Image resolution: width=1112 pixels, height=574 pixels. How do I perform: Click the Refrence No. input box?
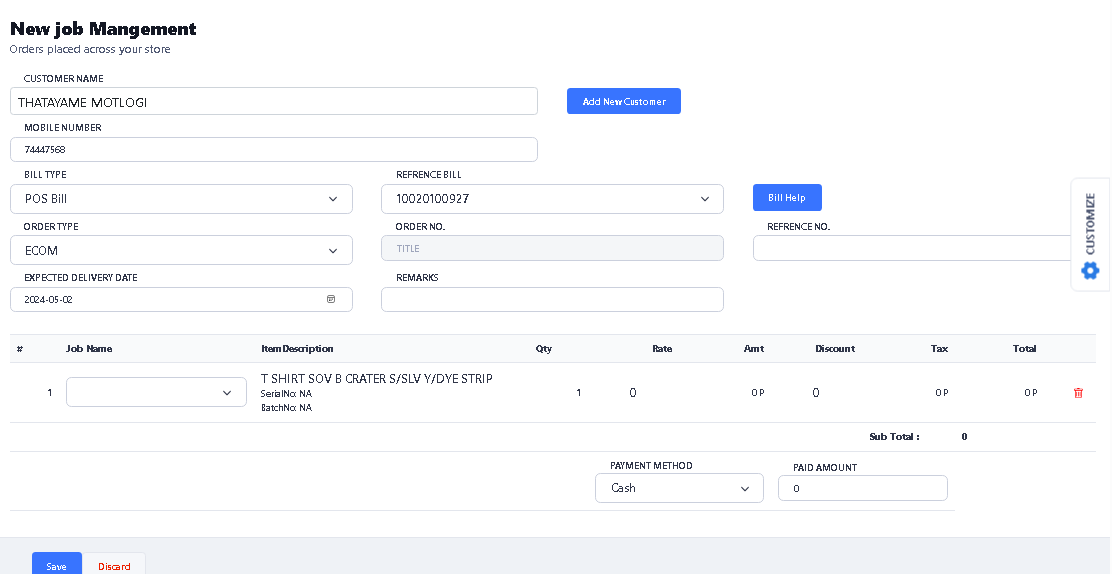click(912, 248)
